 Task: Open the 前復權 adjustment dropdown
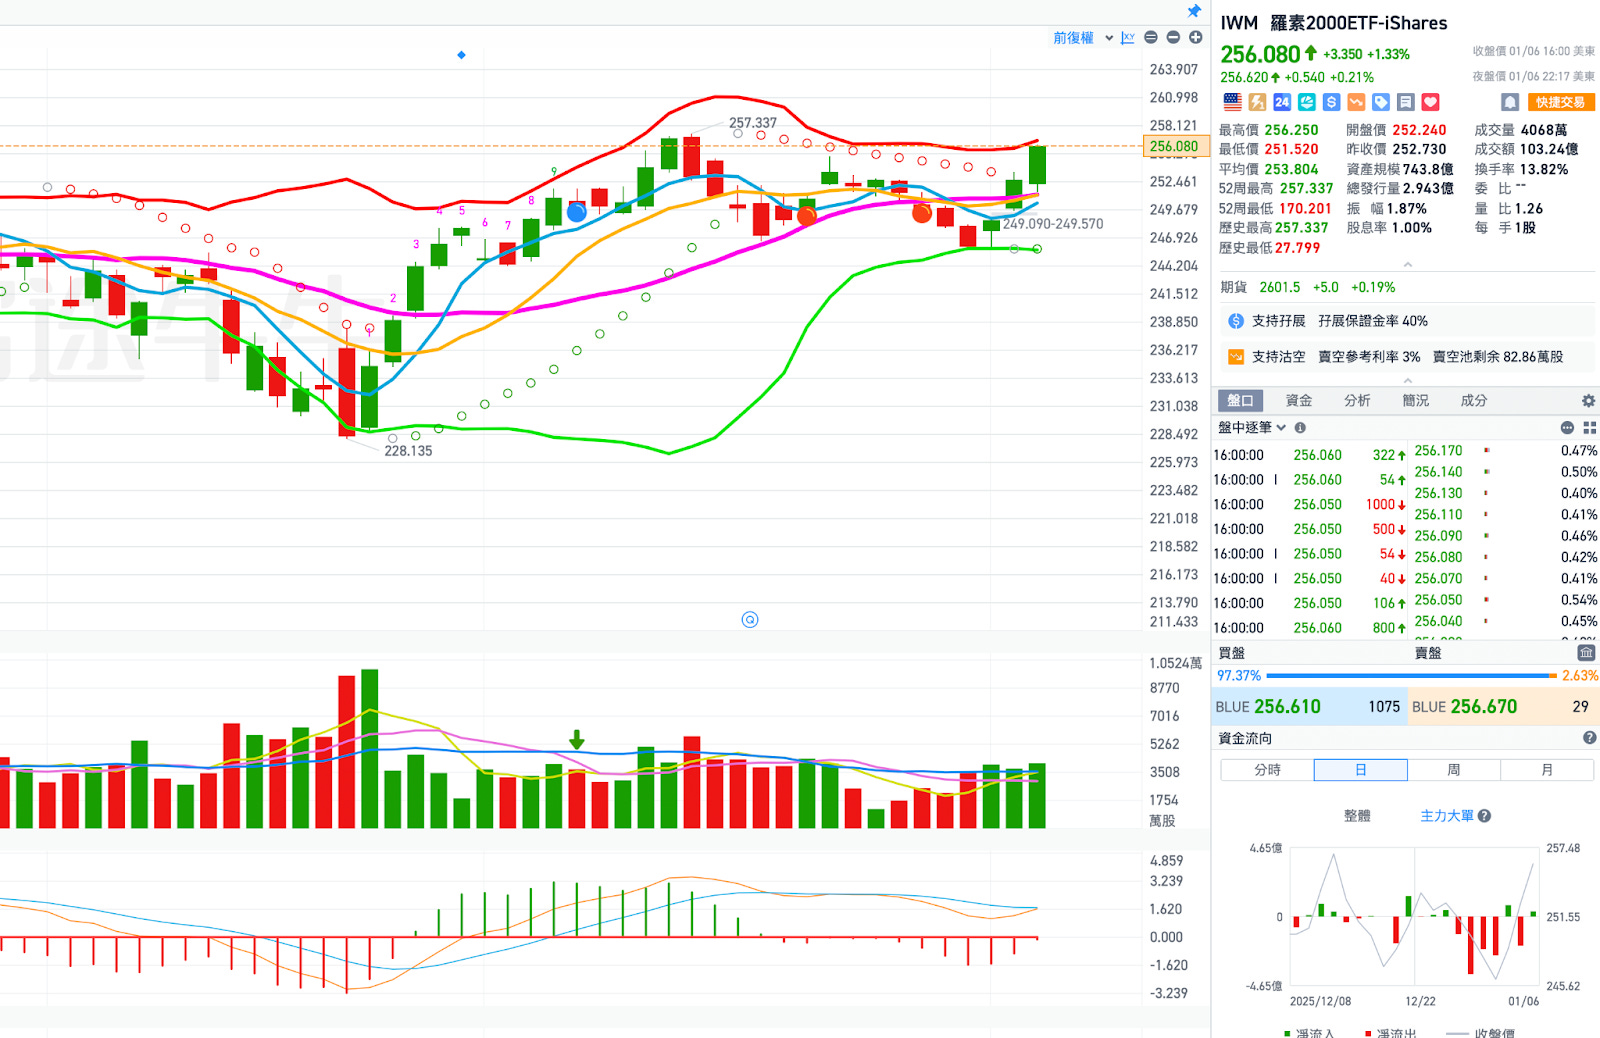tap(1083, 37)
